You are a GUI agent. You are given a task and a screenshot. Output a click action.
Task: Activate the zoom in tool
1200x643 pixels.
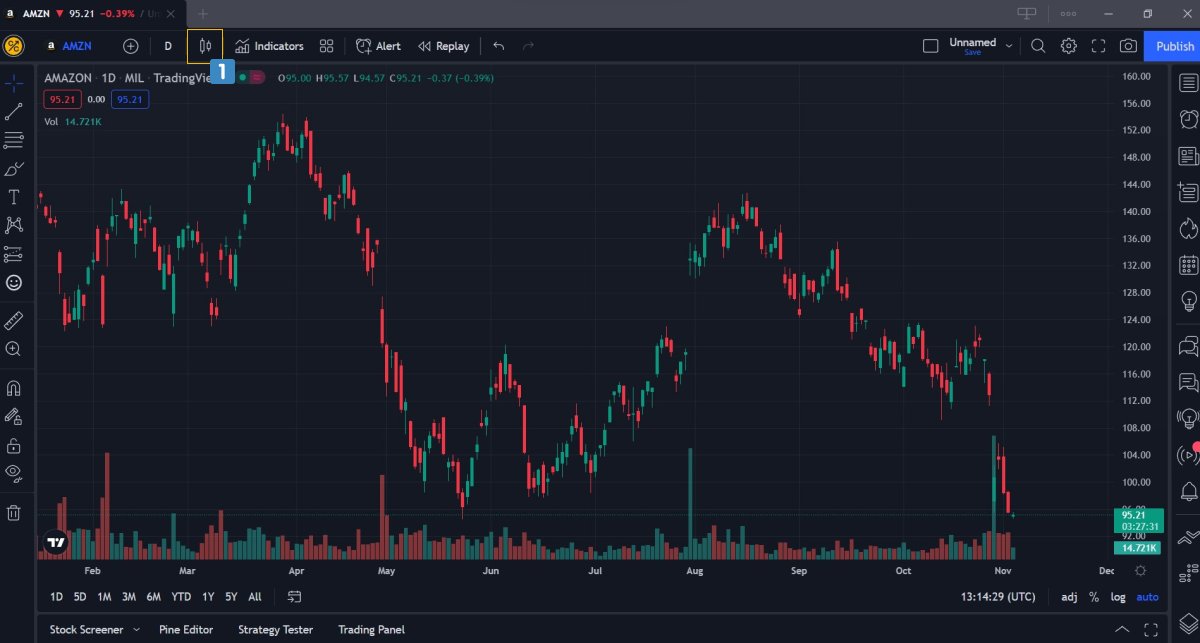click(x=14, y=349)
